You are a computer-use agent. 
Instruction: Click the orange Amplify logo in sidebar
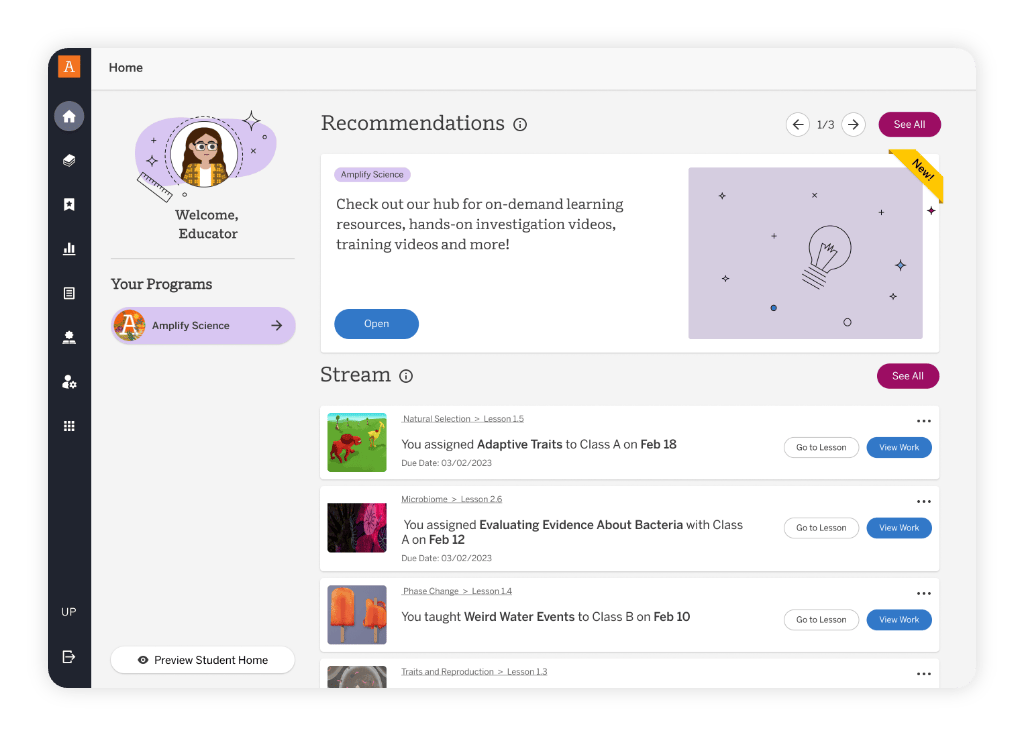(x=69, y=67)
